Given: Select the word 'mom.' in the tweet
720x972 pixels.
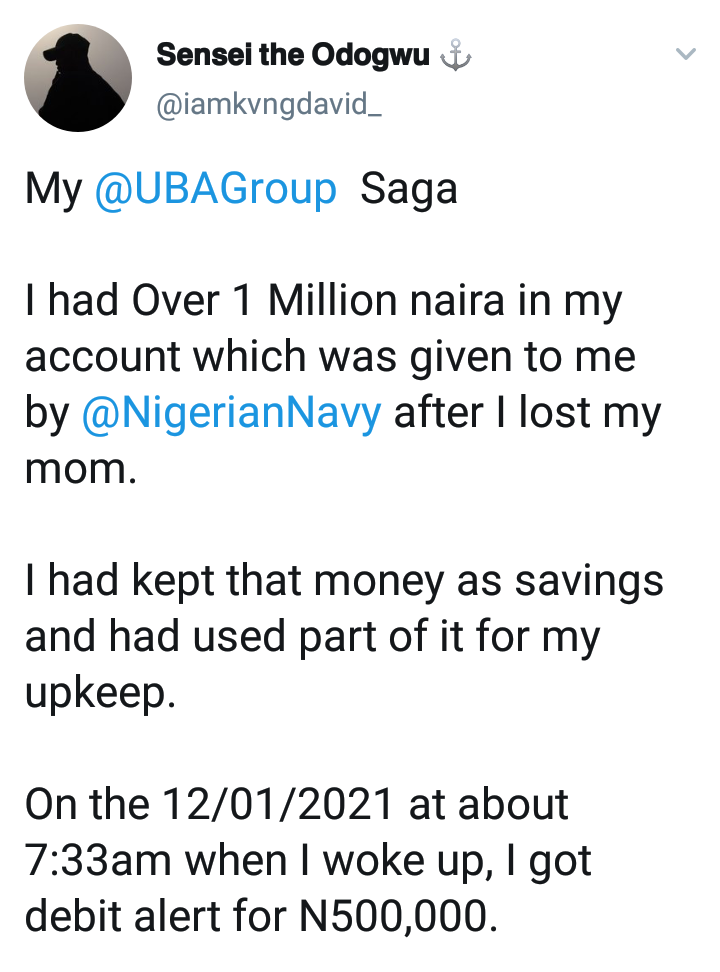Looking at the screenshot, I should (81, 469).
